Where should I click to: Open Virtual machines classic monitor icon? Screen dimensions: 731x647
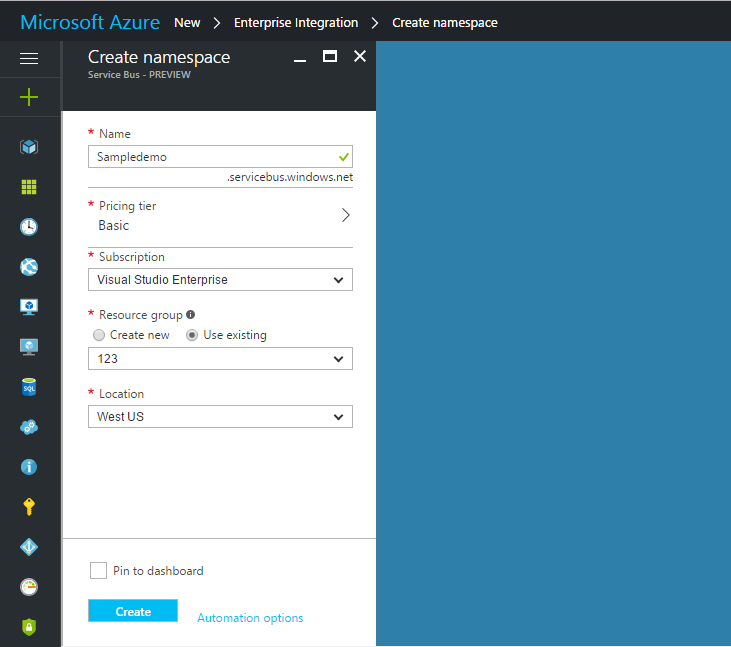point(29,307)
